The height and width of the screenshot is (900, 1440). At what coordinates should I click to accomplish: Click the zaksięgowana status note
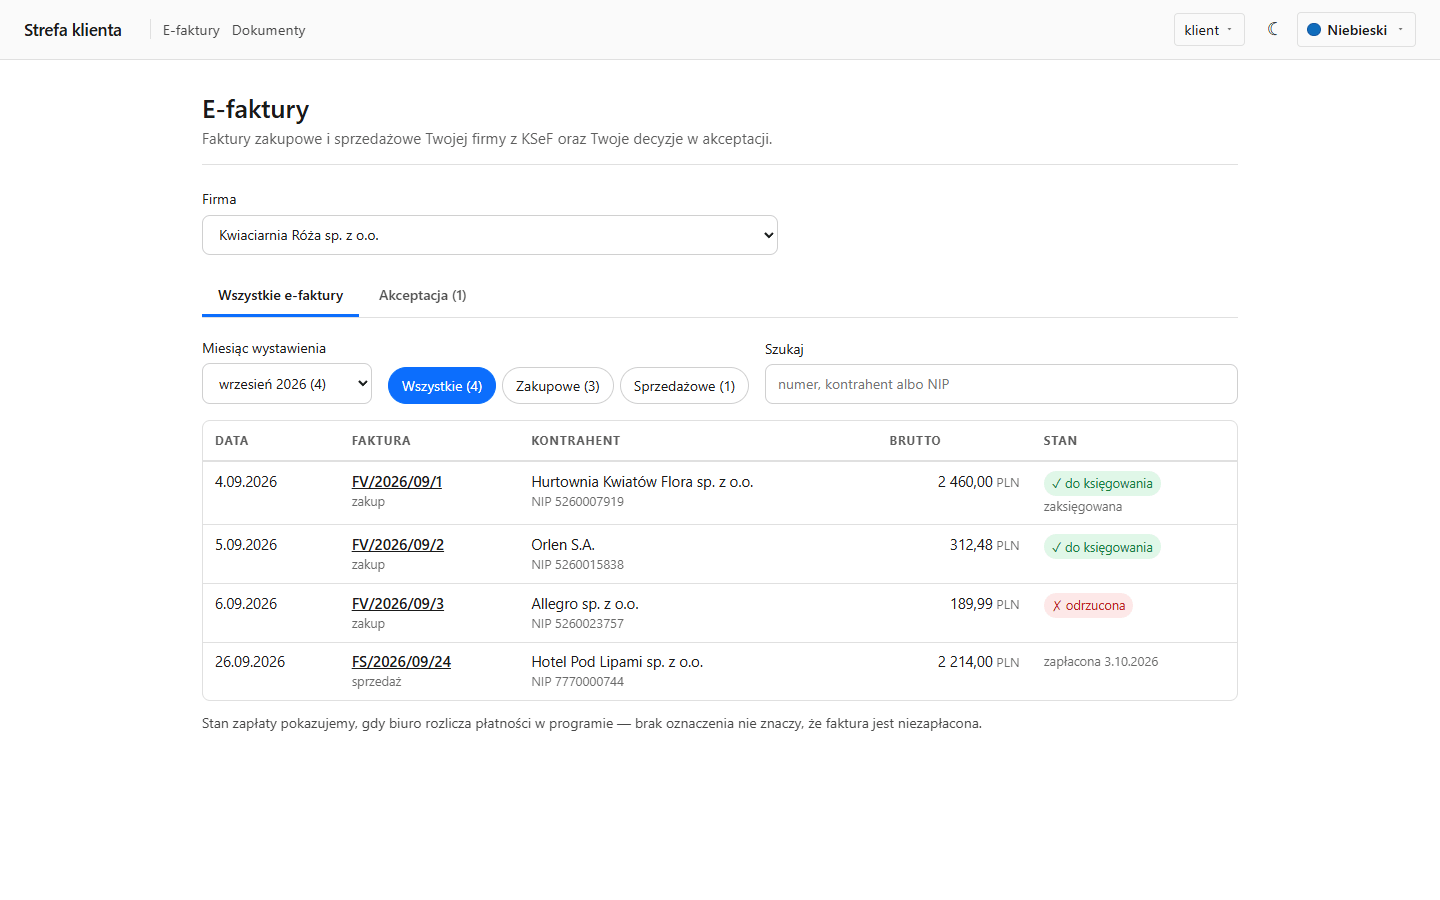(x=1083, y=507)
